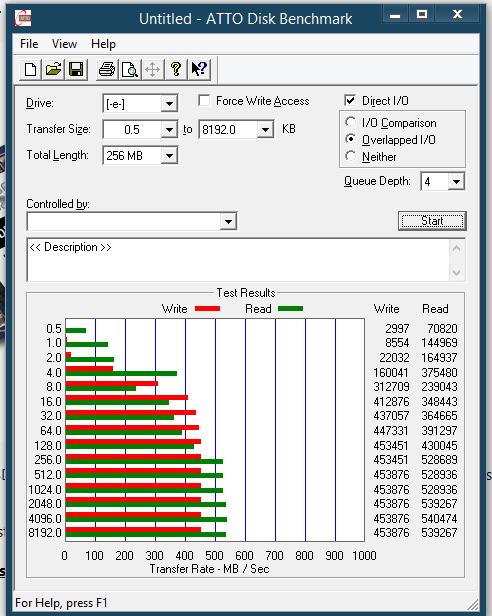Click the Read value 528689
The height and width of the screenshot is (616, 492).
click(x=439, y=460)
